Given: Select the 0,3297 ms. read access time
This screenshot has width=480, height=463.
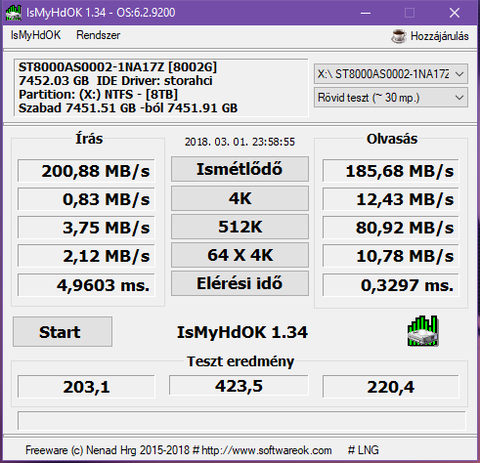Looking at the screenshot, I should point(391,285).
